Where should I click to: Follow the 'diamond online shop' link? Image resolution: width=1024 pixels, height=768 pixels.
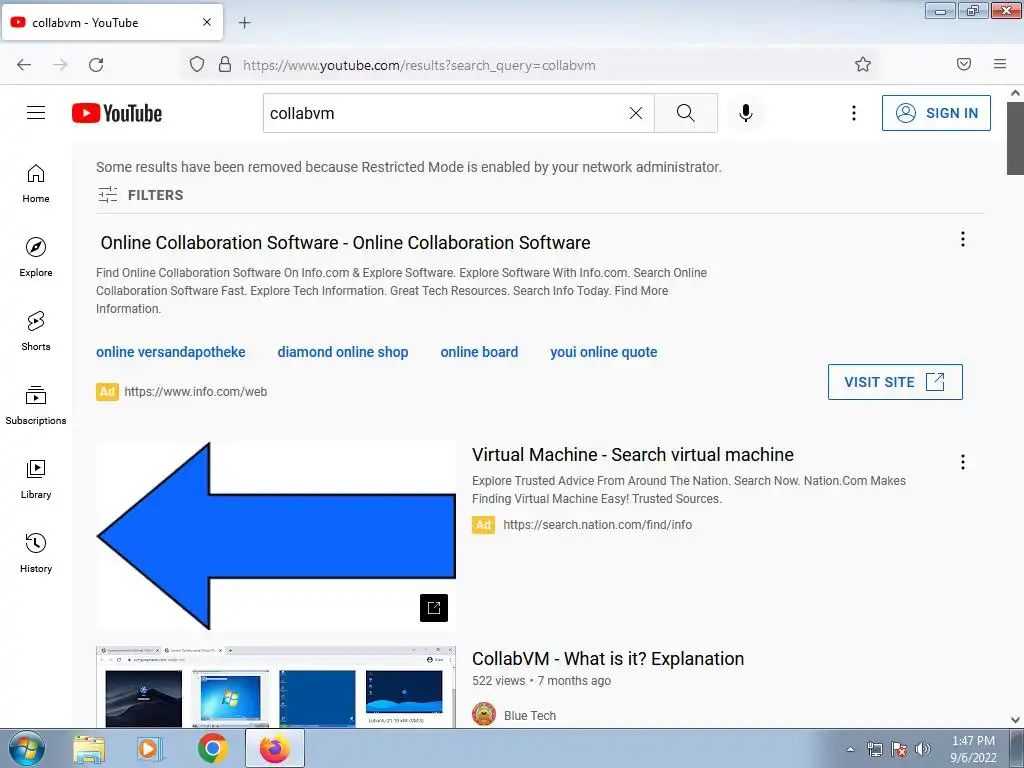(x=343, y=352)
